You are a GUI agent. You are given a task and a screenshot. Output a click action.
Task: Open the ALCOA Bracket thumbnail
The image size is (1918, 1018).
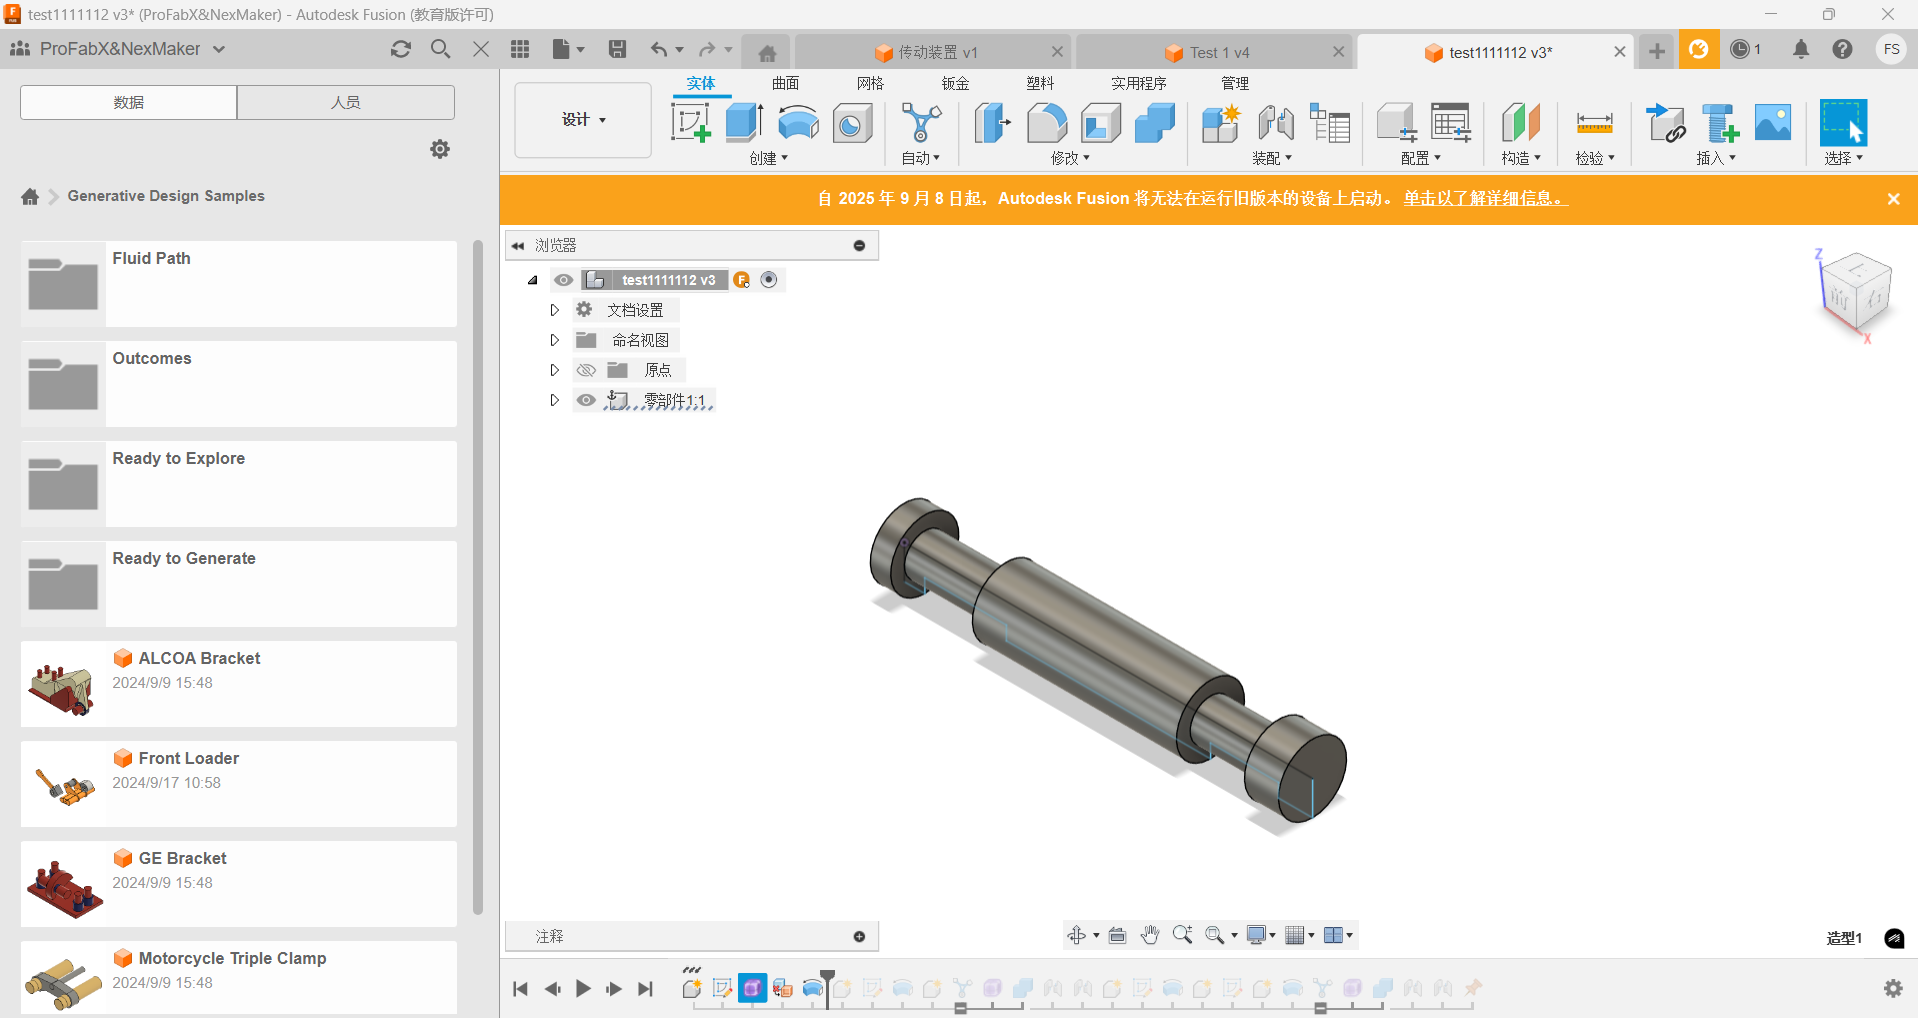click(63, 685)
